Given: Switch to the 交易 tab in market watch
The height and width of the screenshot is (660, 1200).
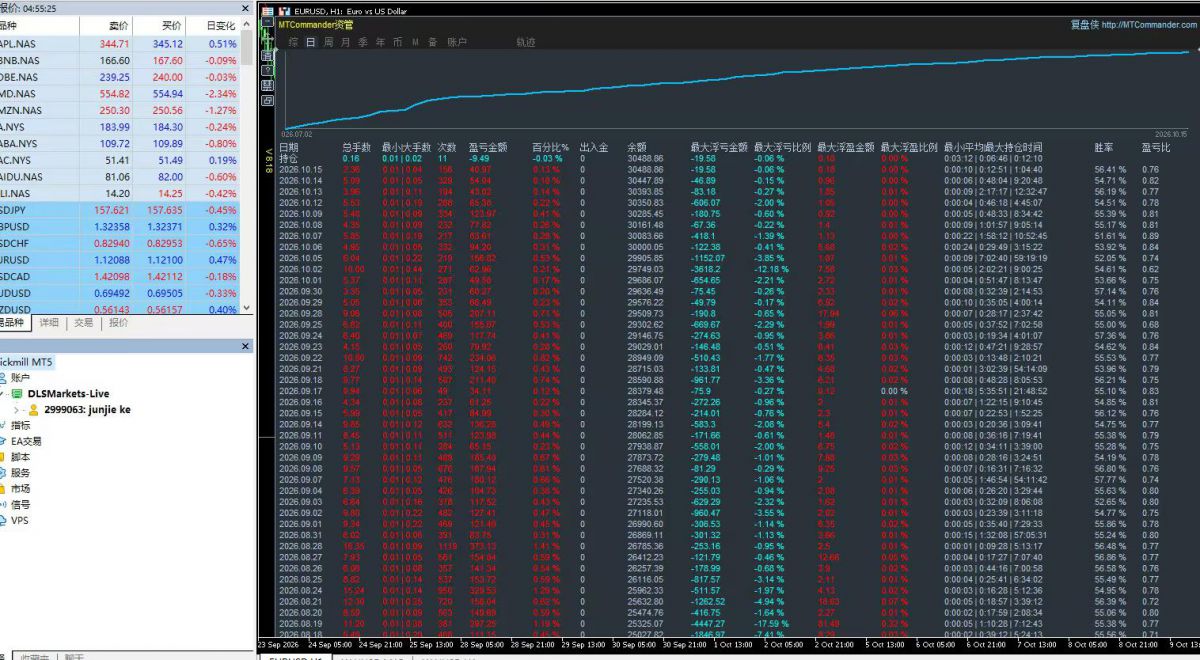Looking at the screenshot, I should (83, 323).
